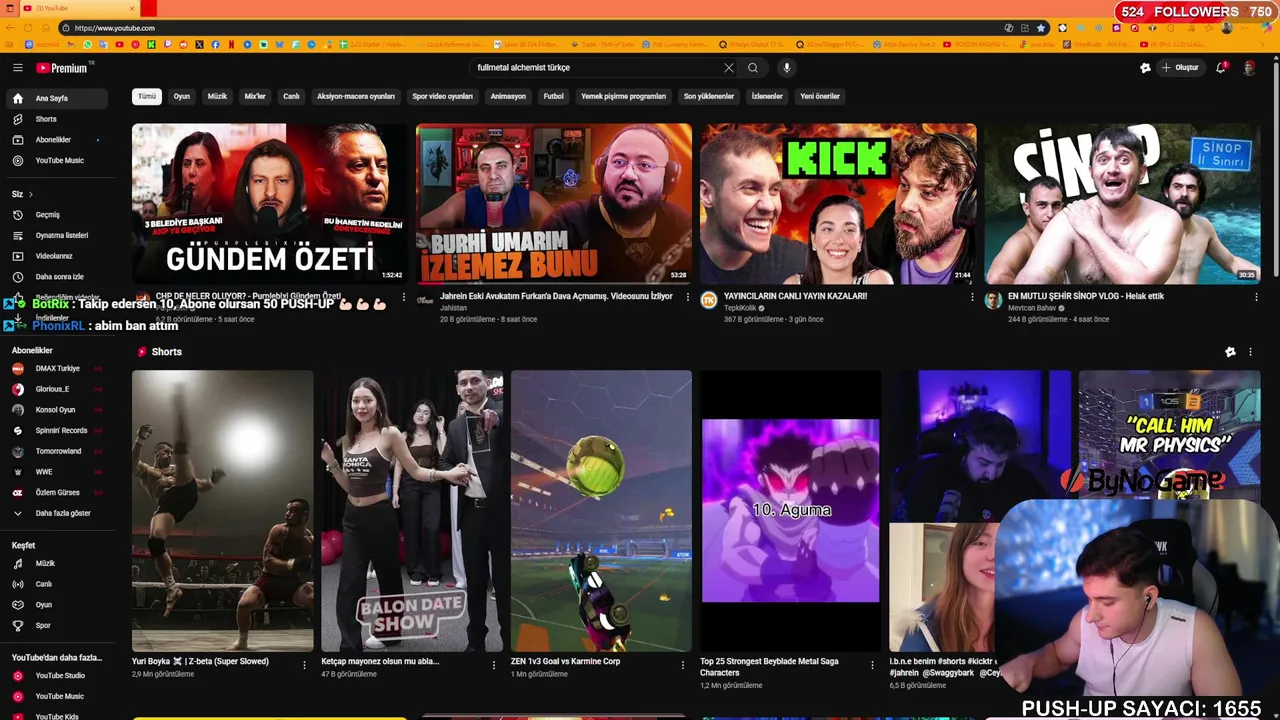The image size is (1280, 720).
Task: Open Shorts from the sidebar
Action: [57, 119]
